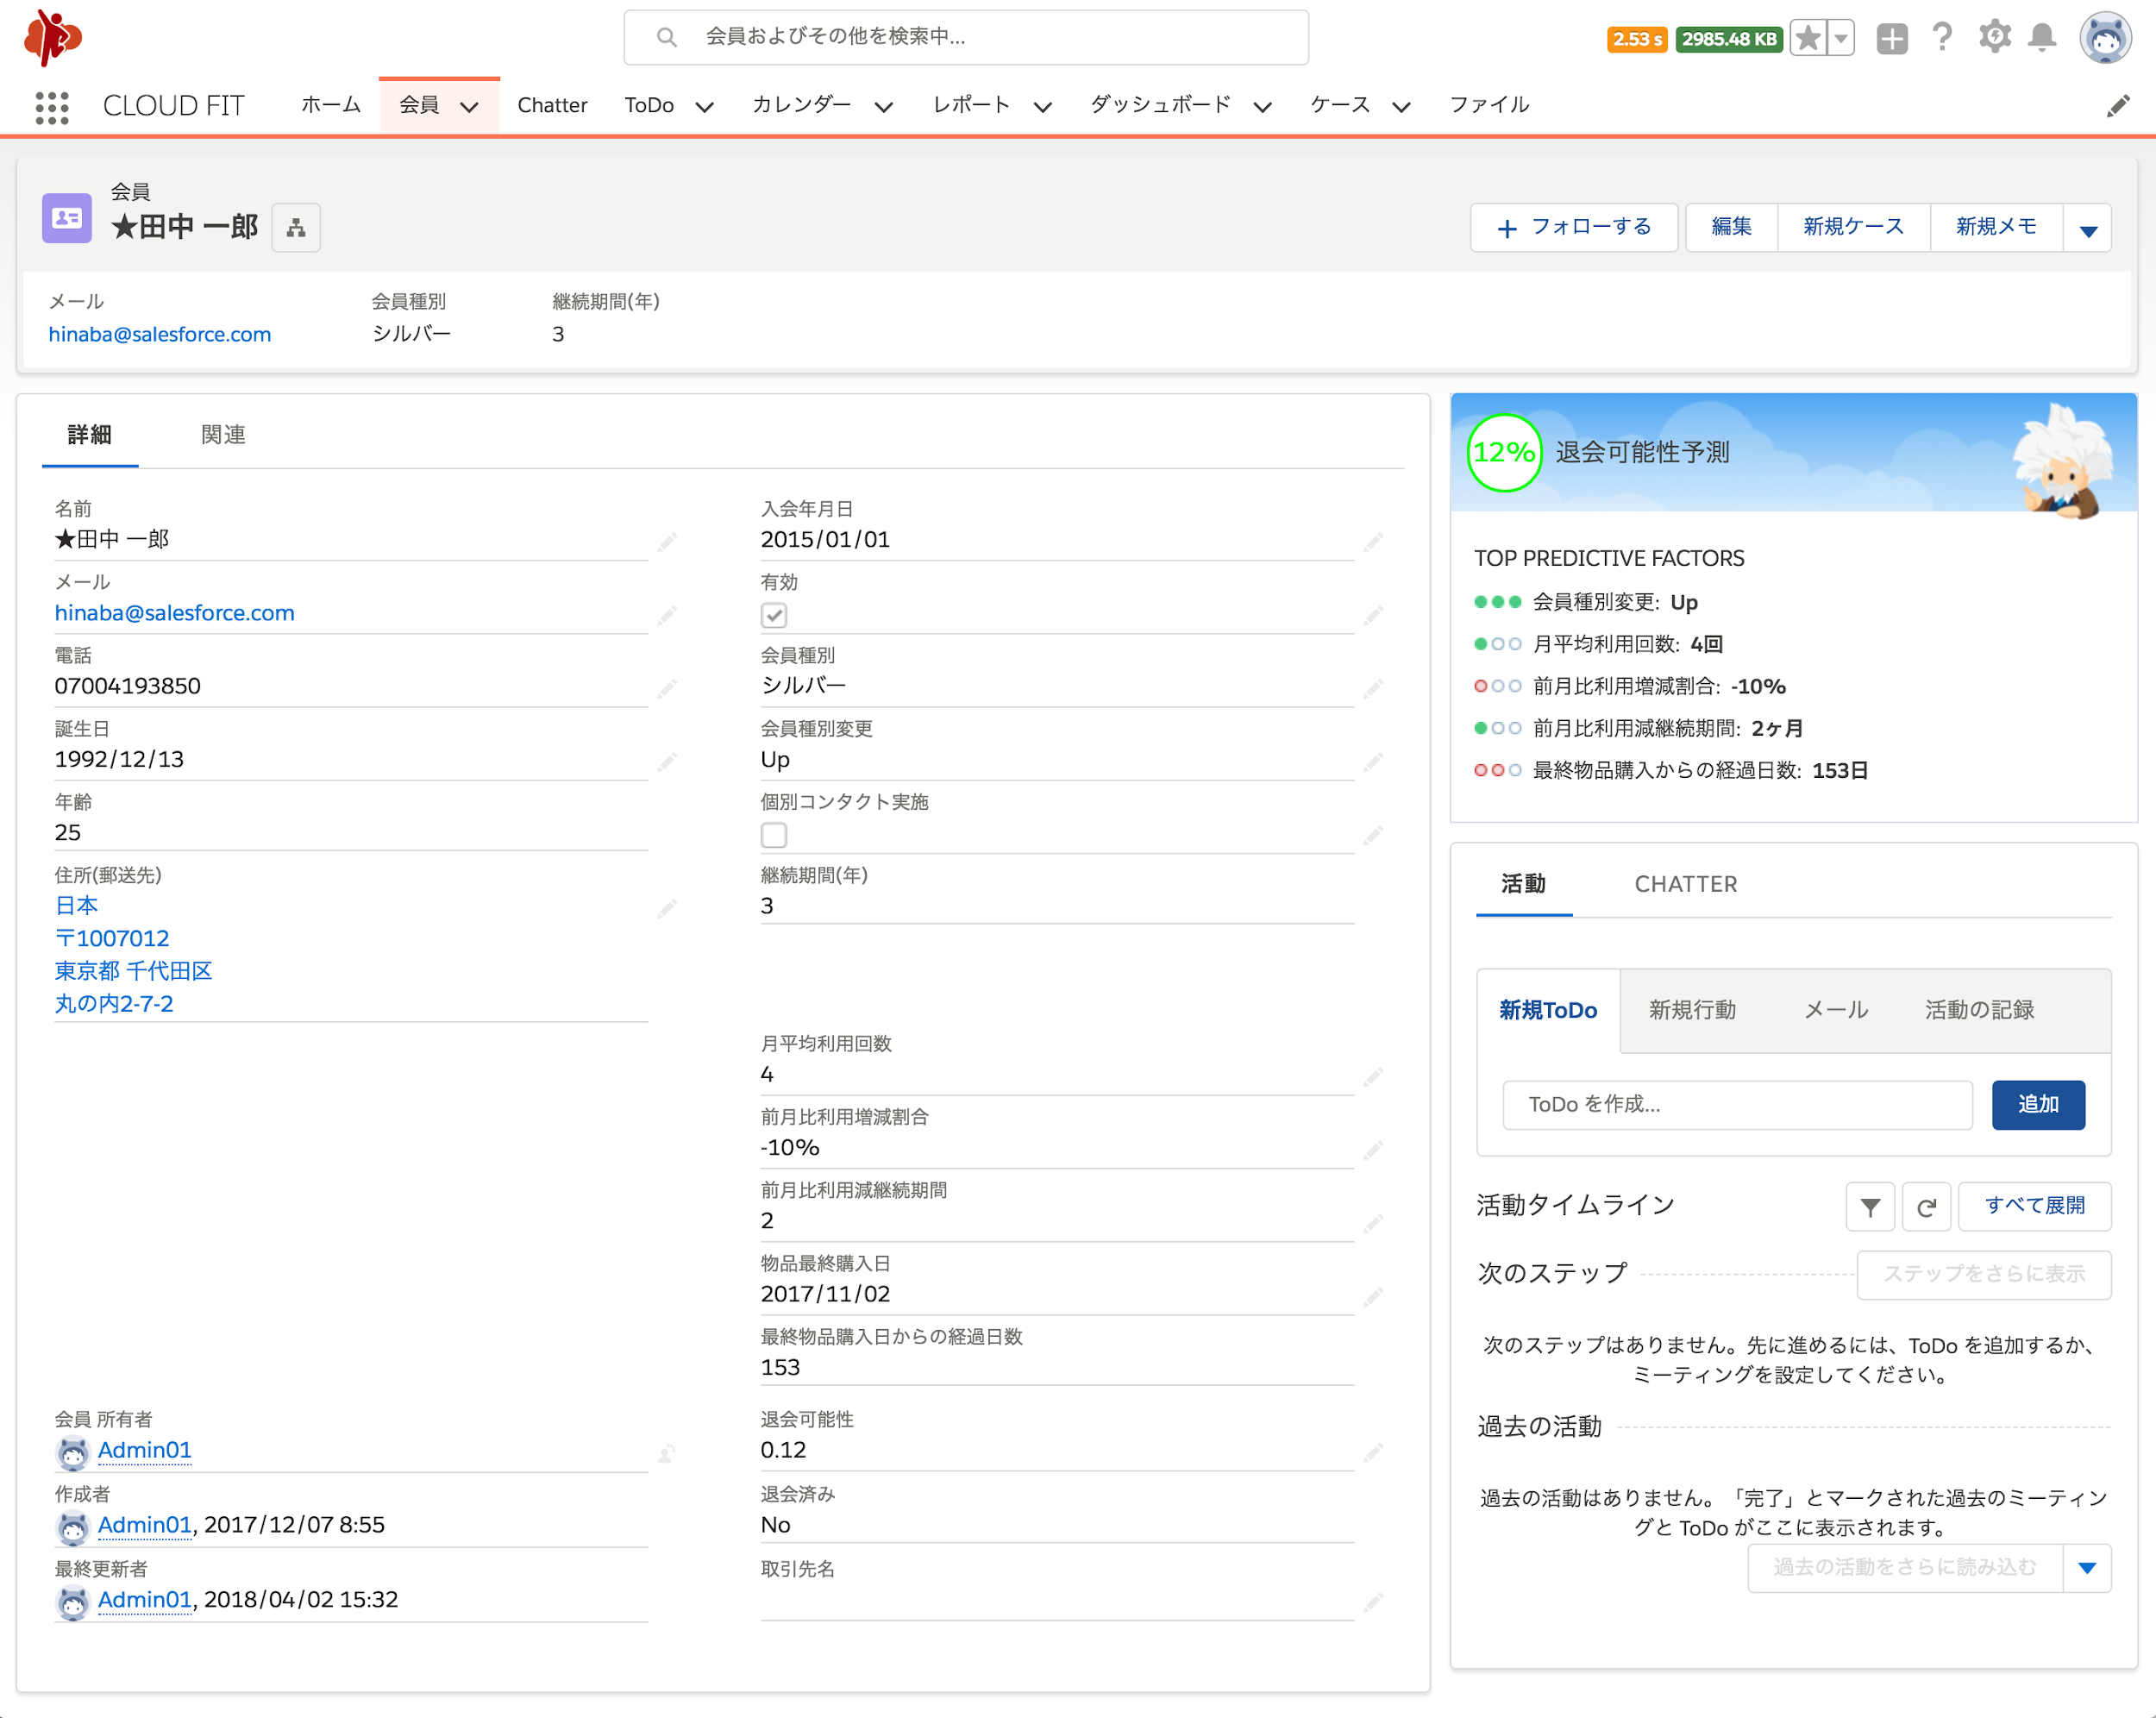This screenshot has width=2156, height=1718.
Task: Click the global actions plus icon
Action: [1891, 39]
